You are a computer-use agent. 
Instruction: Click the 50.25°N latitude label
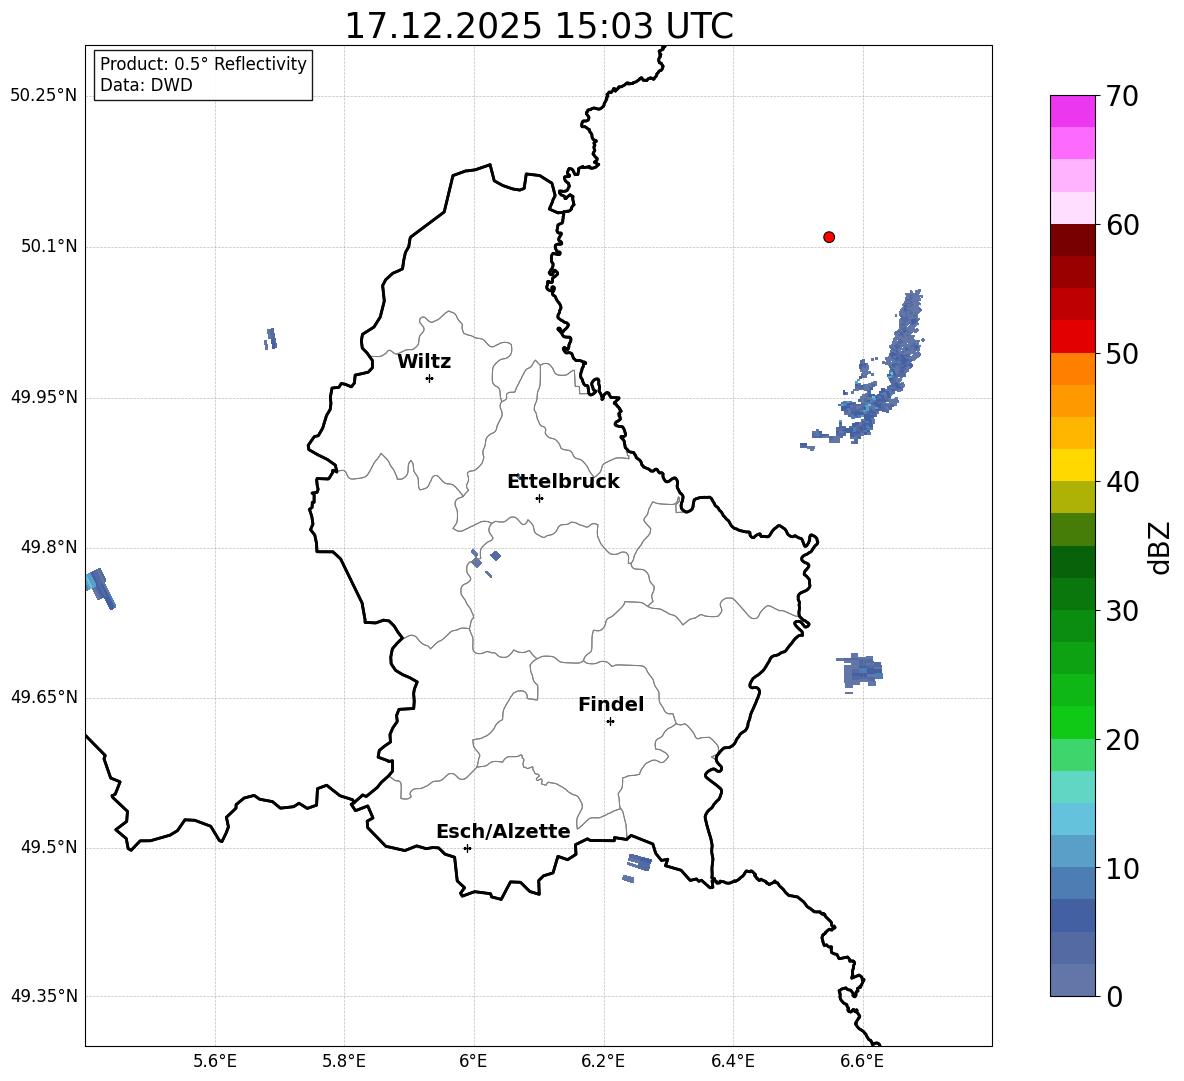click(44, 96)
